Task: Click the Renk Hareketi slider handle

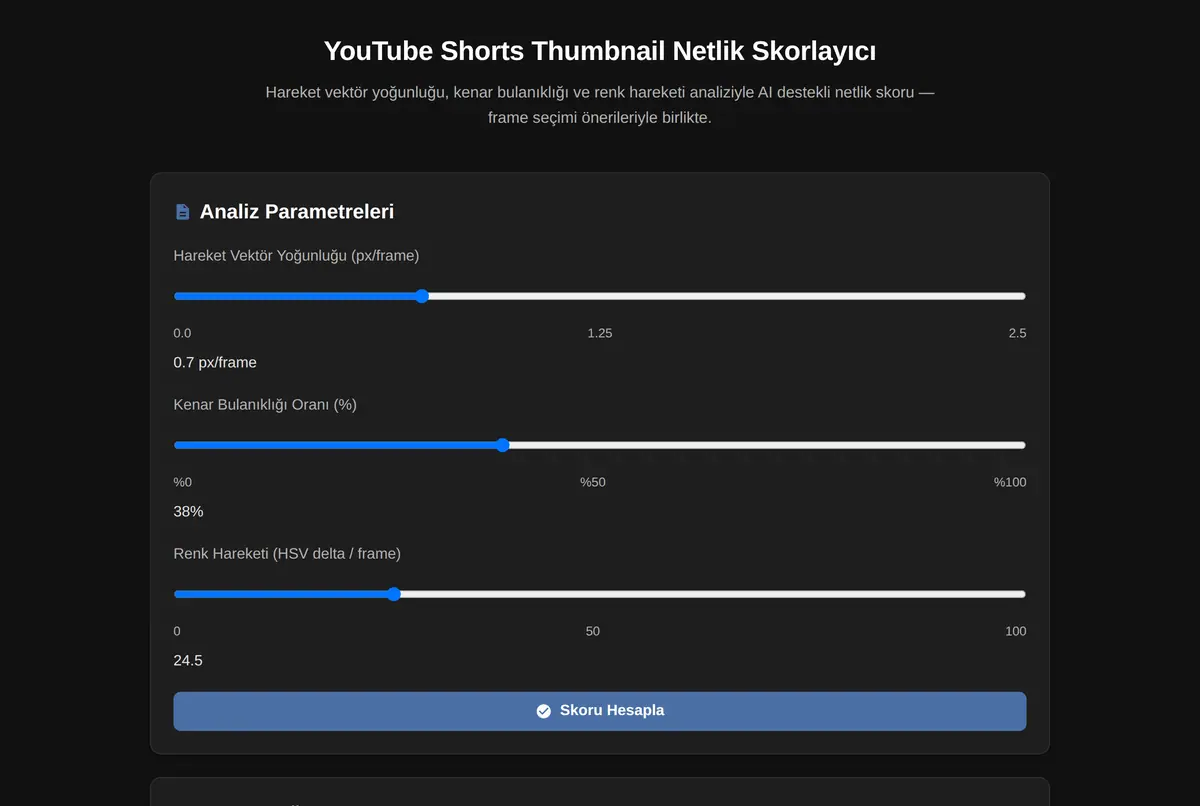Action: click(394, 594)
